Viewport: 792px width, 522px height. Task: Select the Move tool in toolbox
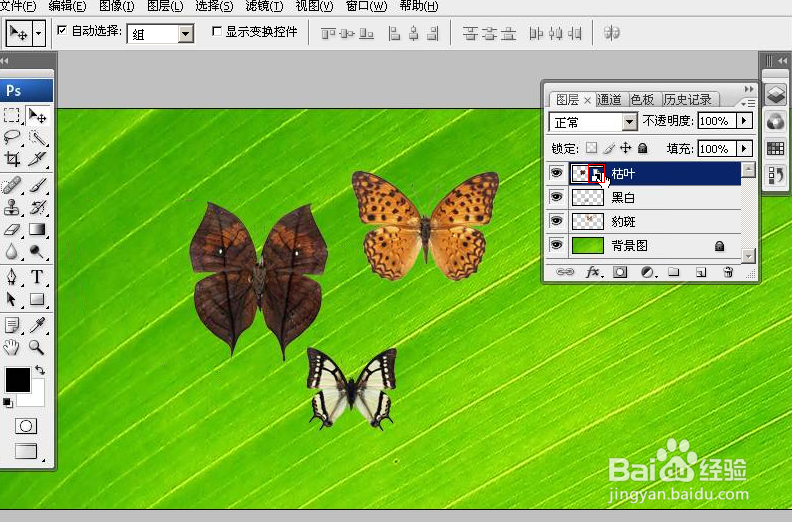point(37,116)
